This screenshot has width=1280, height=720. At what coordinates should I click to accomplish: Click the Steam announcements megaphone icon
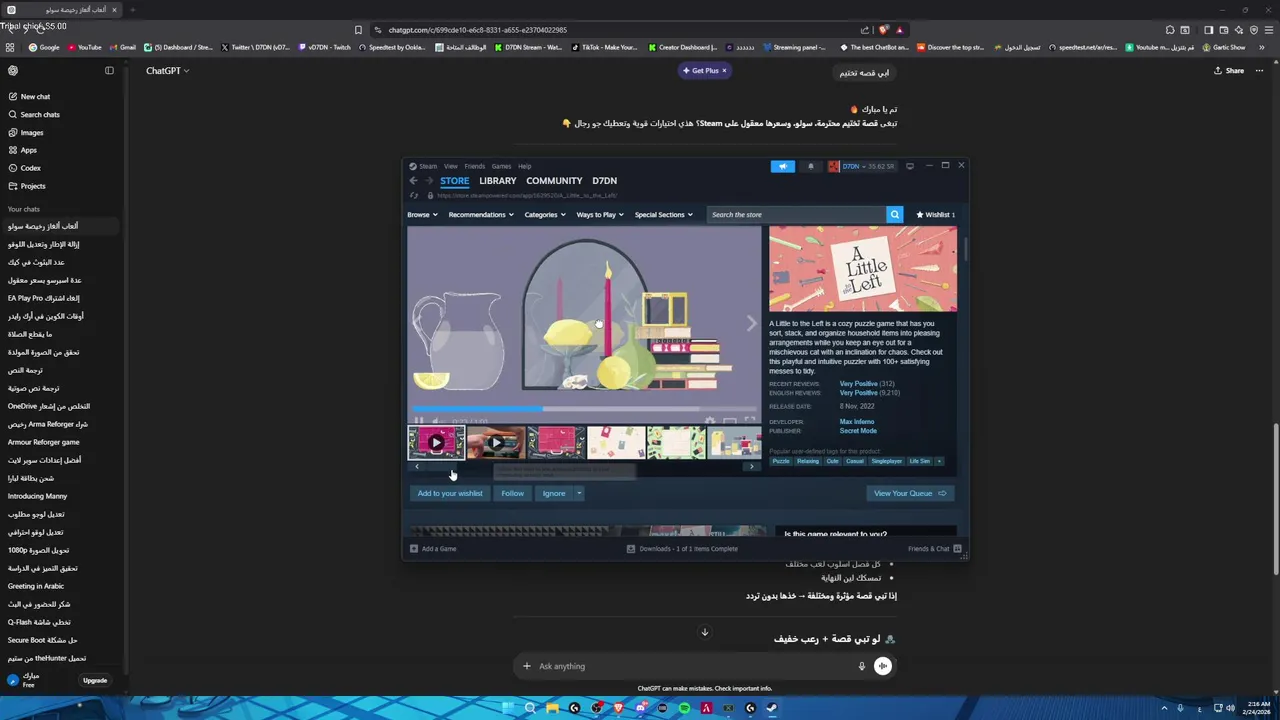(x=782, y=166)
